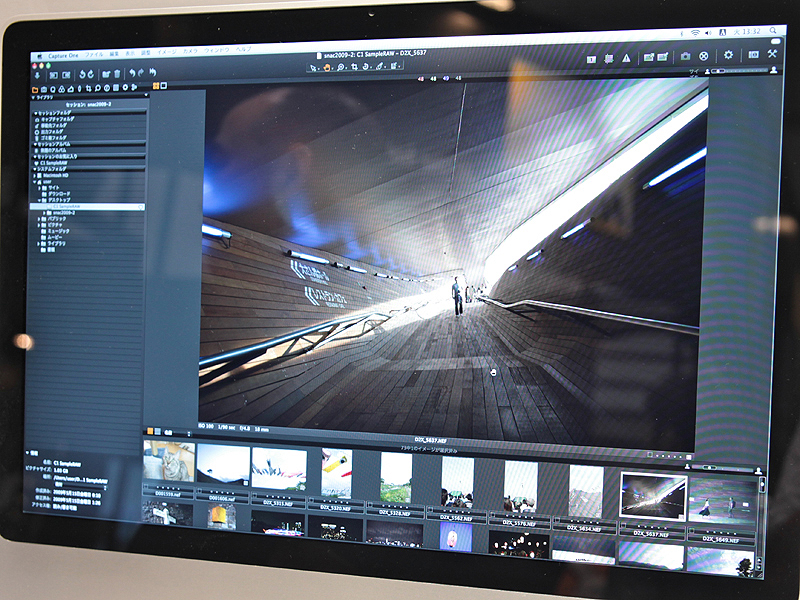
Task: Click the Undo arrow icon
Action: (x=132, y=73)
